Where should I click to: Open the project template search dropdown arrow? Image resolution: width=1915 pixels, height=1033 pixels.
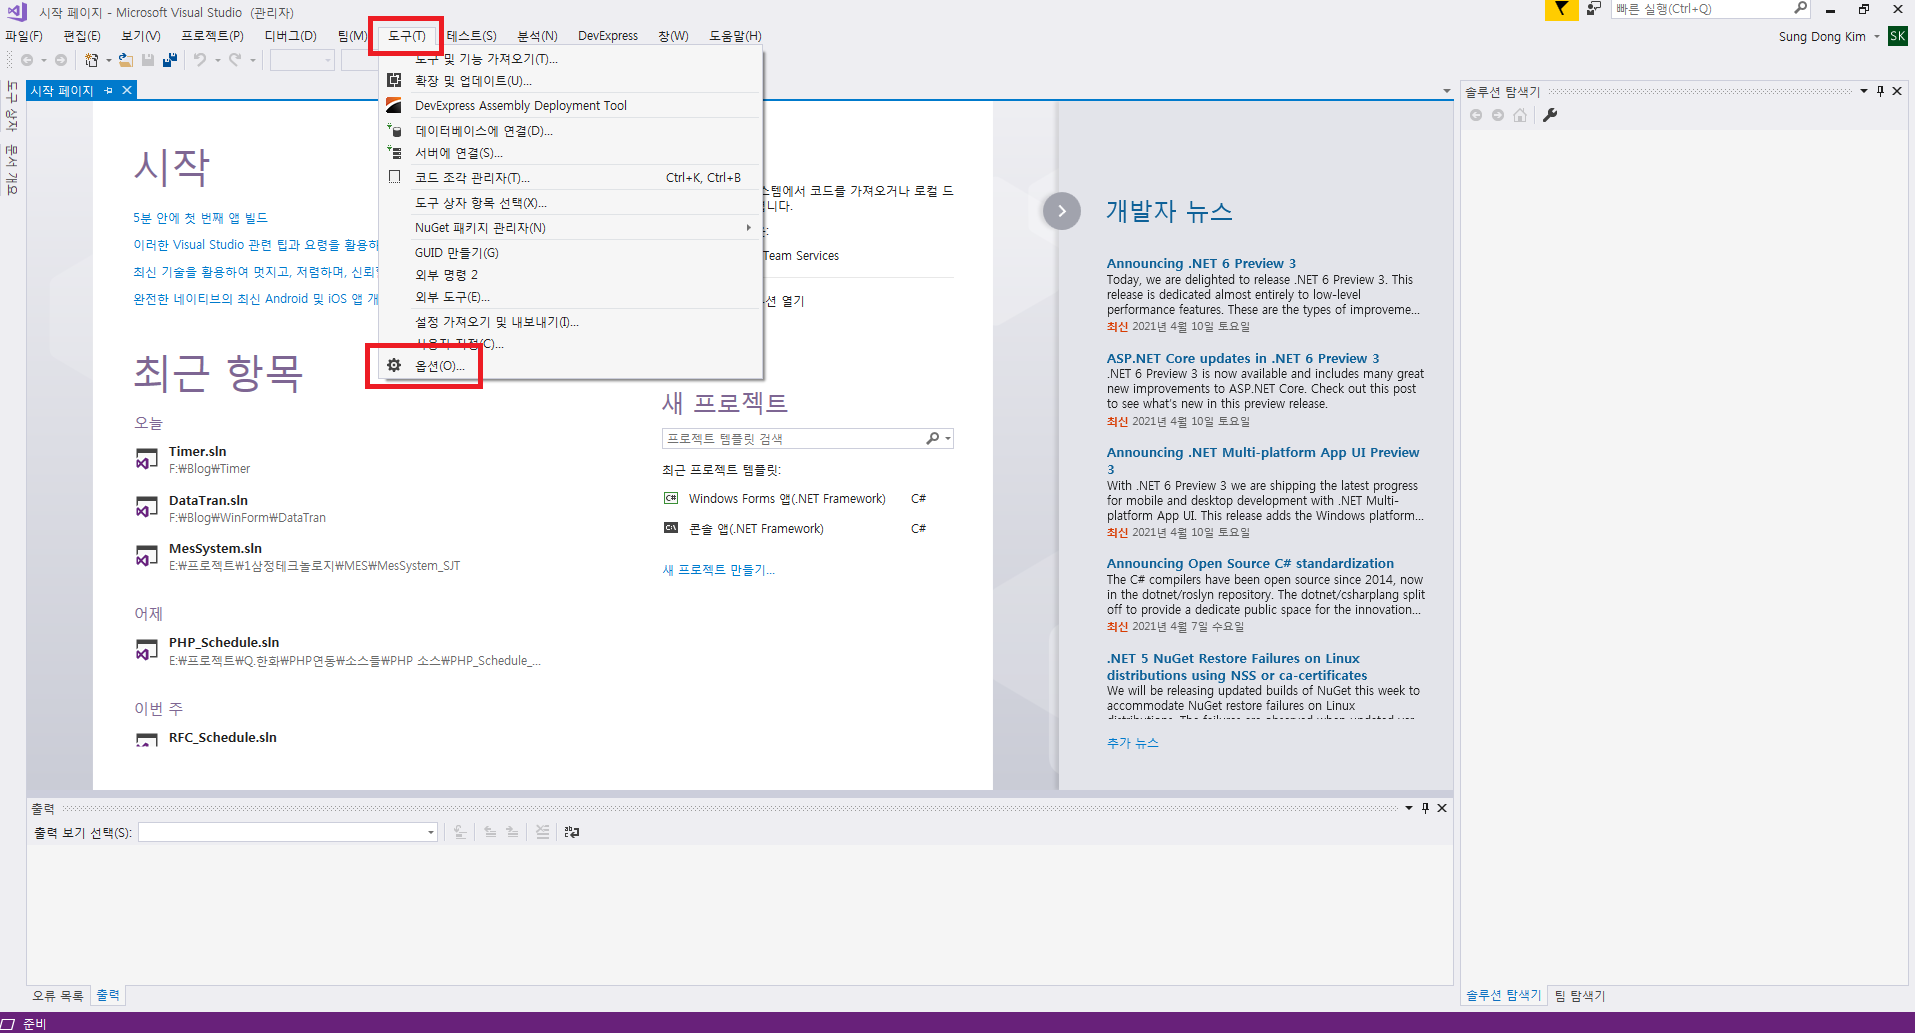point(948,438)
